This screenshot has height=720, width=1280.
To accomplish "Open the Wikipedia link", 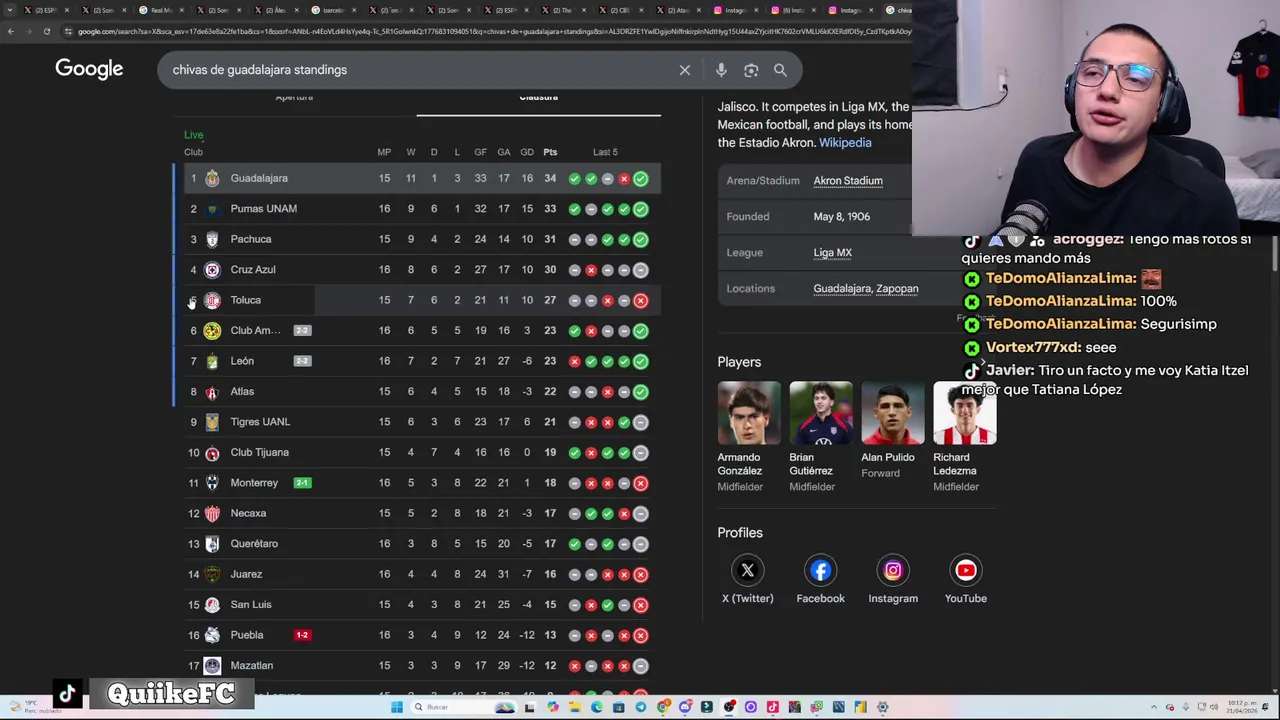I will pyautogui.click(x=845, y=143).
